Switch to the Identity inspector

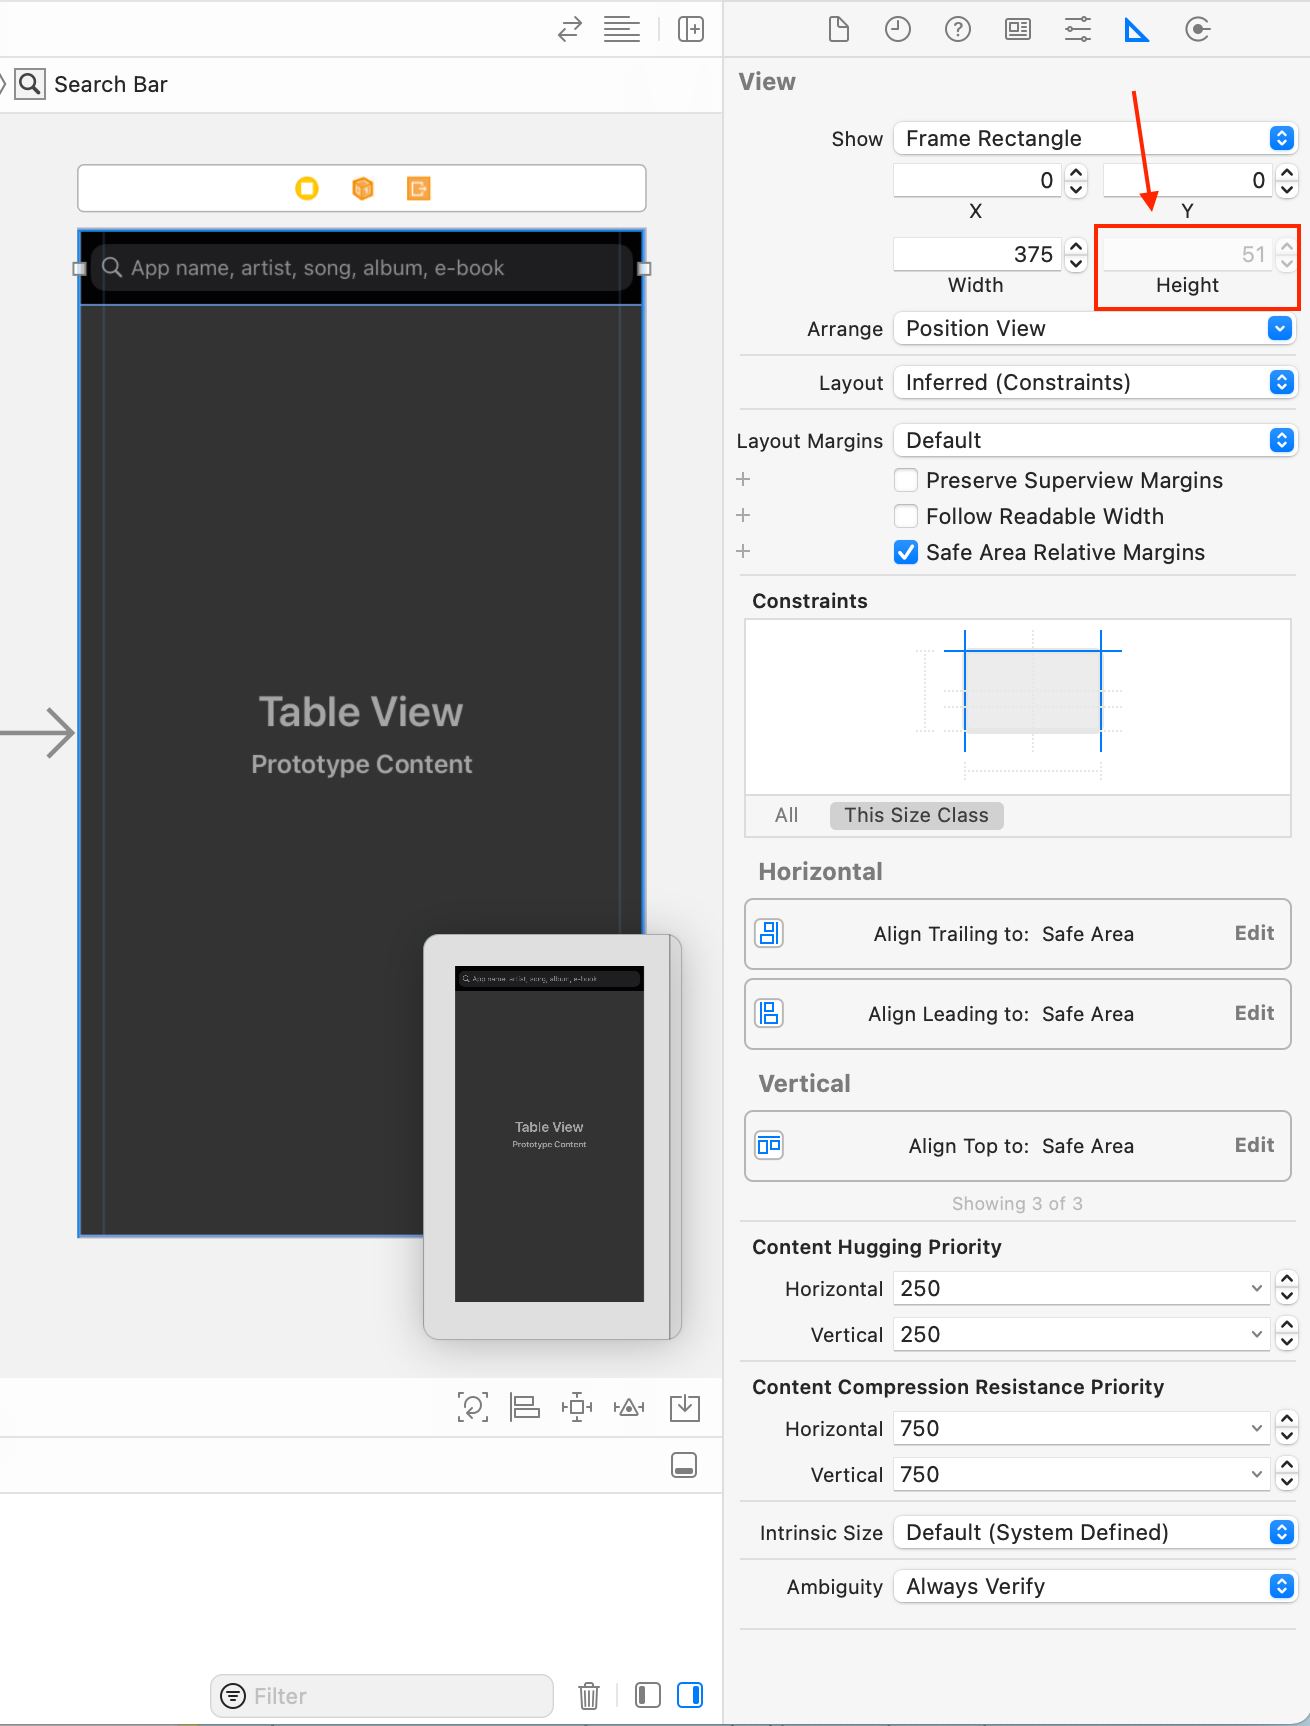[x=1018, y=30]
